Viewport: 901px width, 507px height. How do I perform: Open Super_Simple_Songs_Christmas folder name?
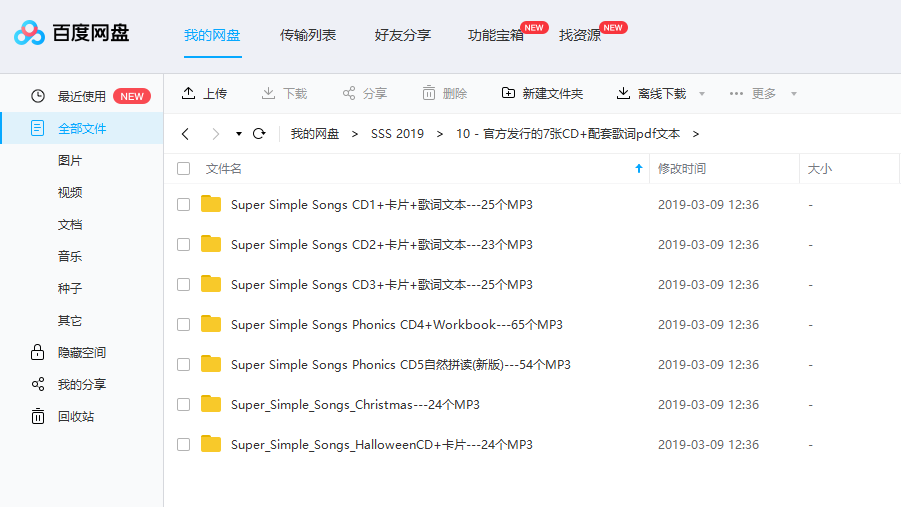[355, 405]
